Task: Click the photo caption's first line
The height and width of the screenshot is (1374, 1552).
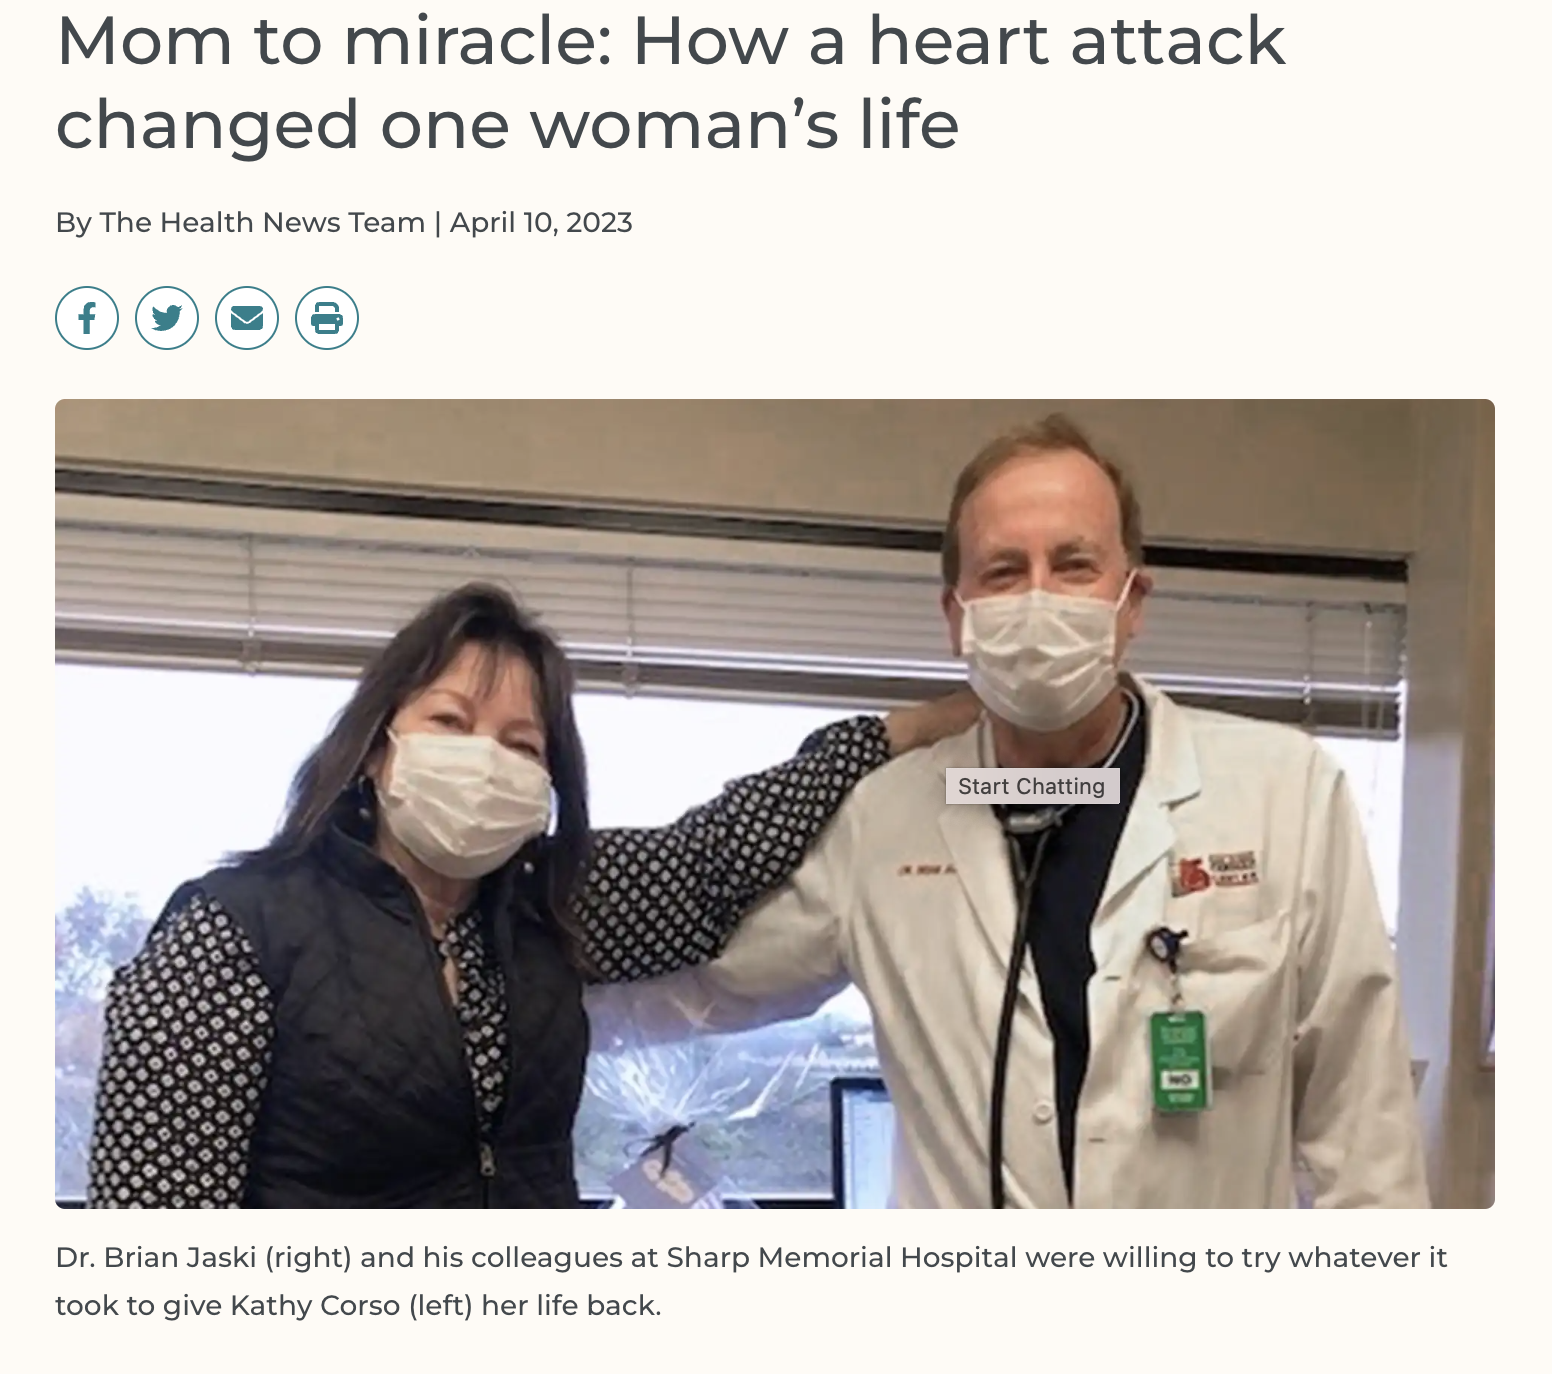Action: click(x=751, y=1257)
